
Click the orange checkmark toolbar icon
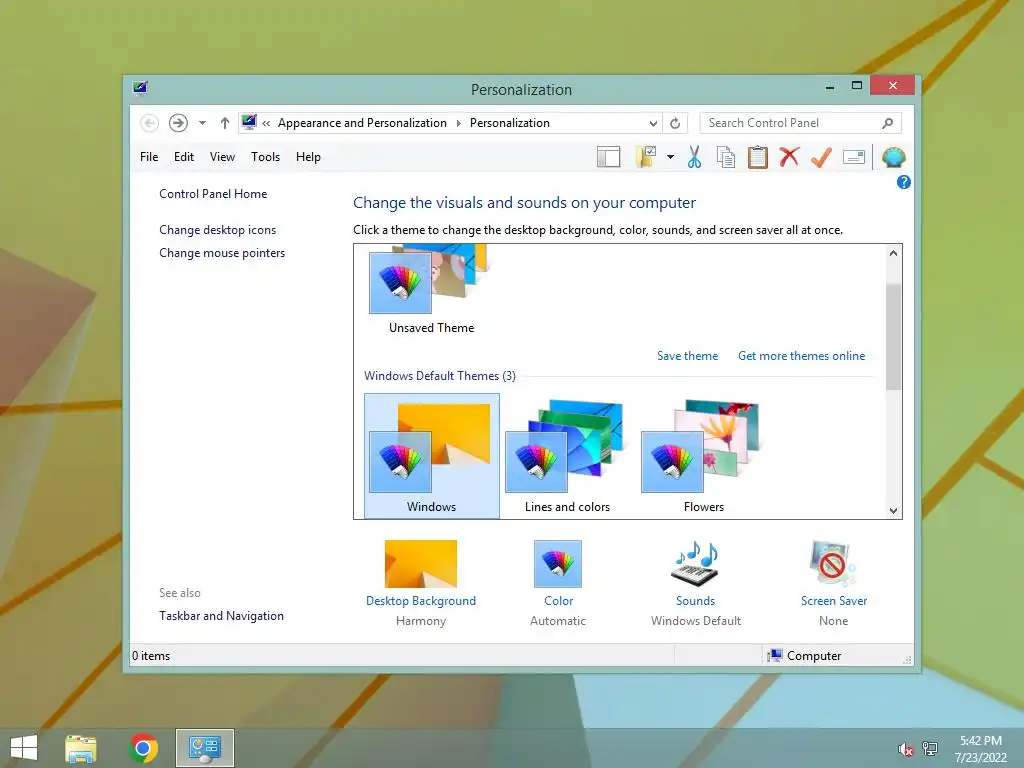pyautogui.click(x=822, y=157)
